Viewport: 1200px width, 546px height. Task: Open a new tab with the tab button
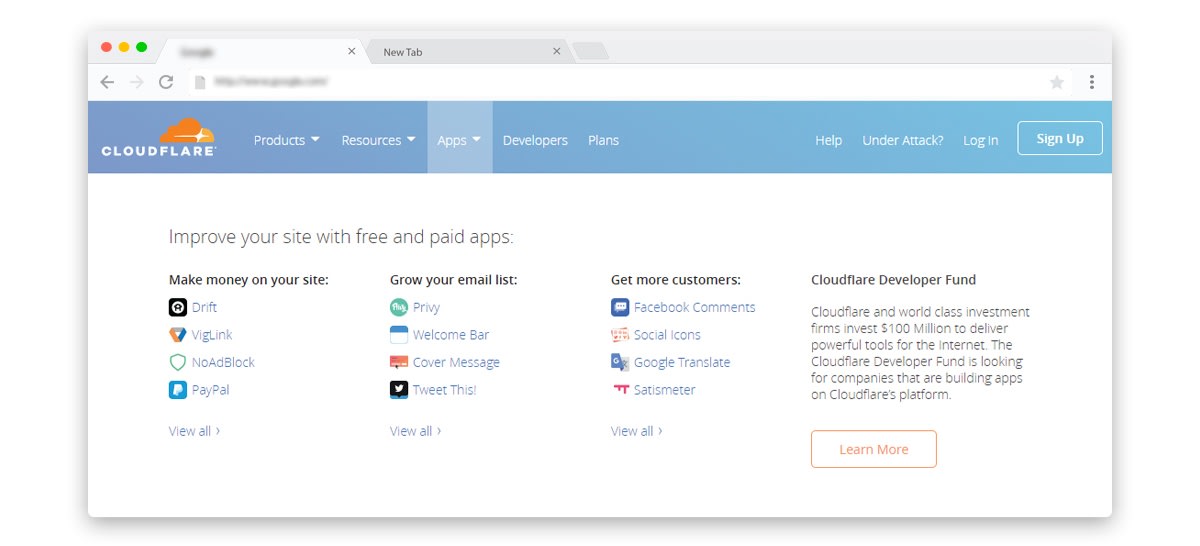pos(590,51)
